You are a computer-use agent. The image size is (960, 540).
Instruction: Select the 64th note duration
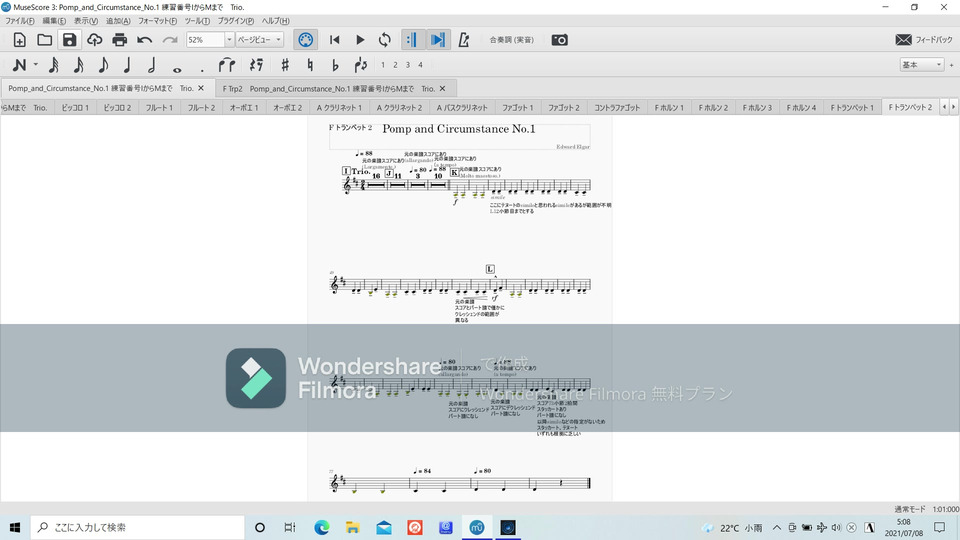(54, 65)
